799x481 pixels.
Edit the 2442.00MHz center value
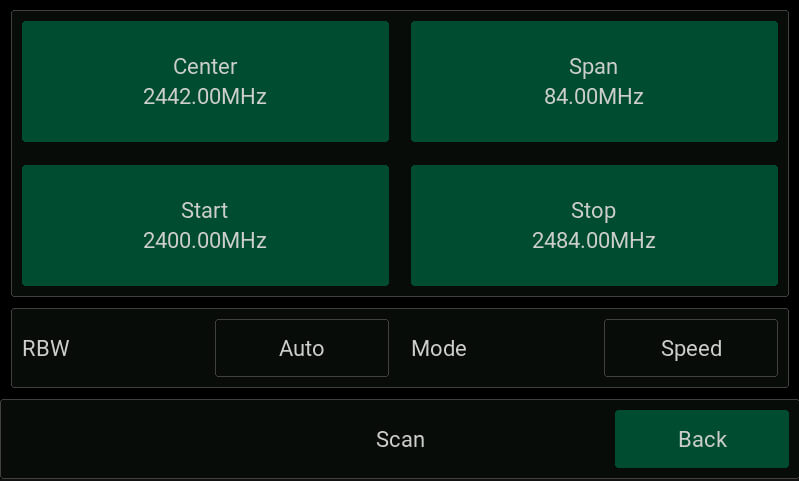pos(205,97)
